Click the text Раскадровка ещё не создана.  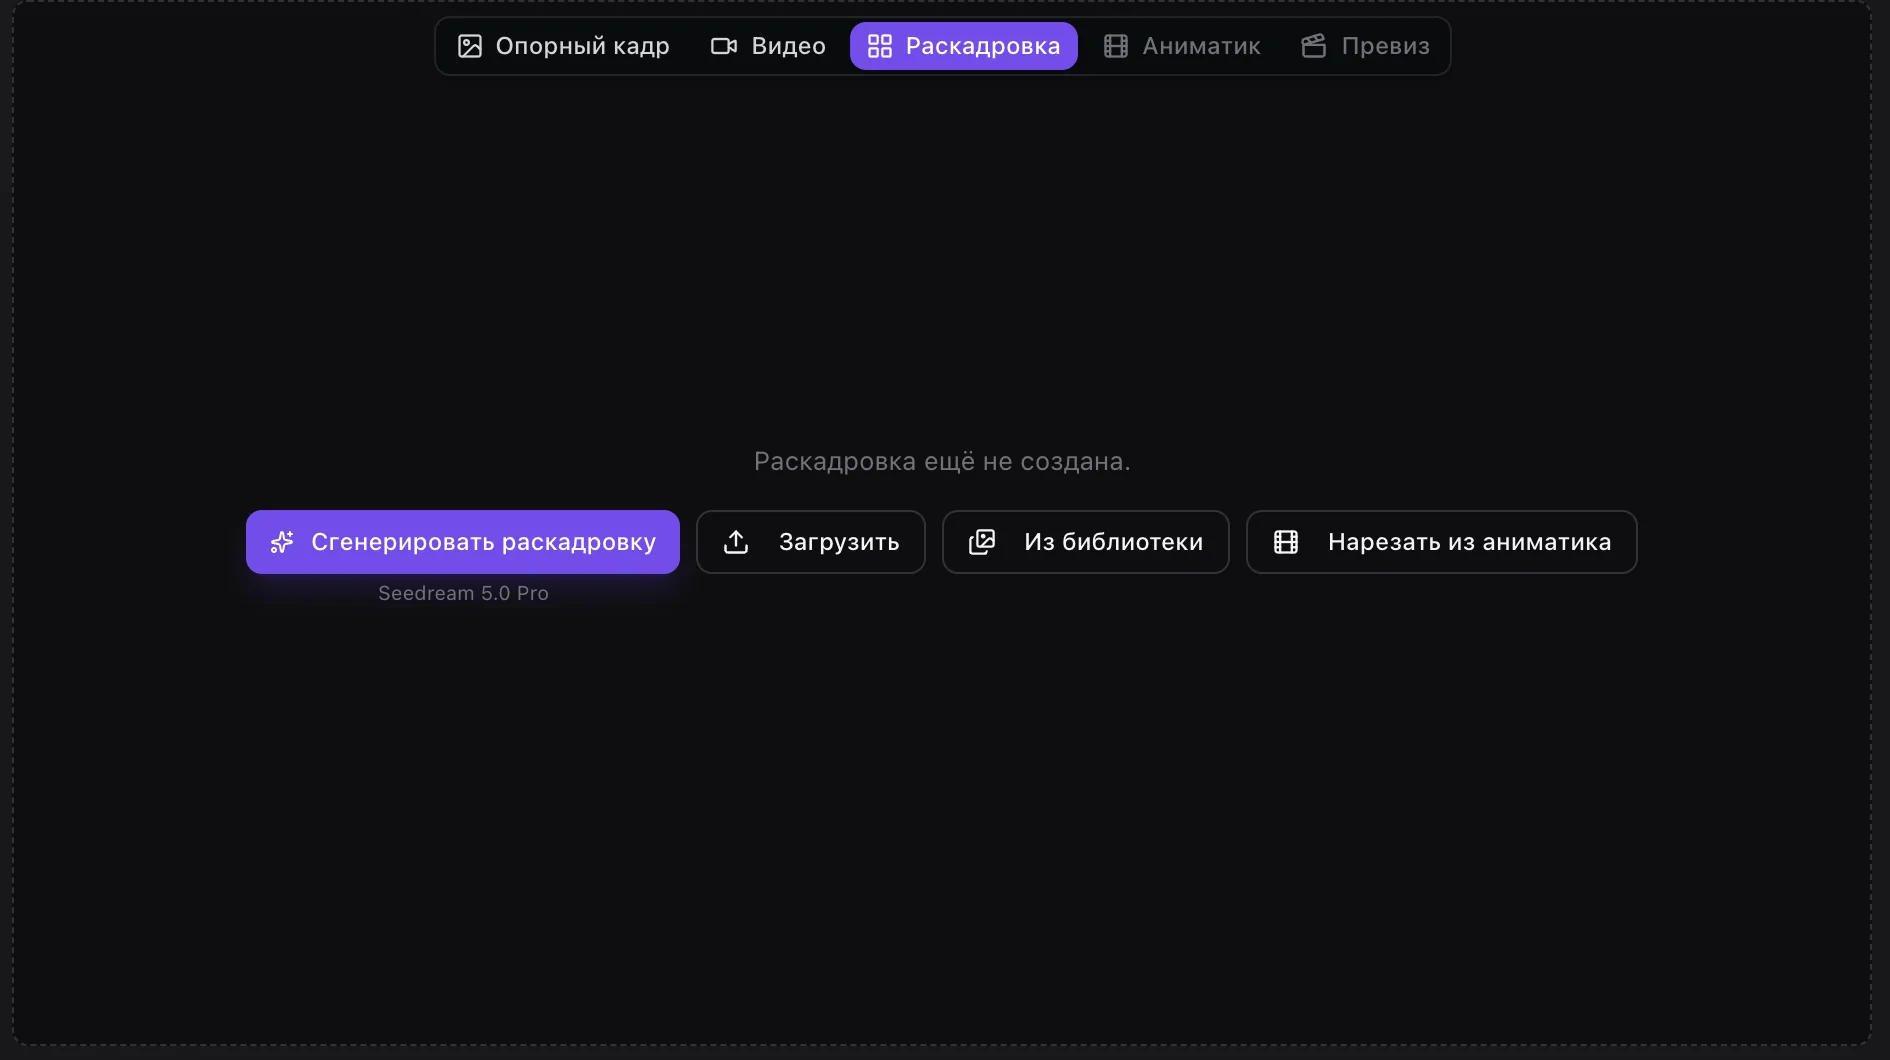point(942,461)
